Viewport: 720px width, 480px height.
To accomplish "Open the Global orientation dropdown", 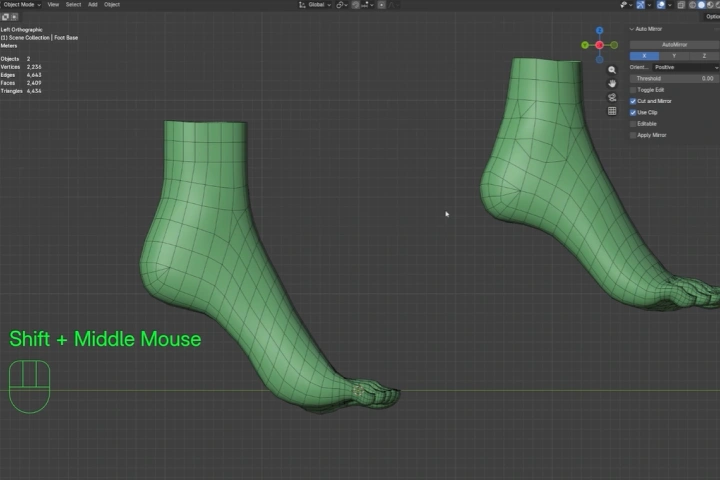I will tap(320, 5).
